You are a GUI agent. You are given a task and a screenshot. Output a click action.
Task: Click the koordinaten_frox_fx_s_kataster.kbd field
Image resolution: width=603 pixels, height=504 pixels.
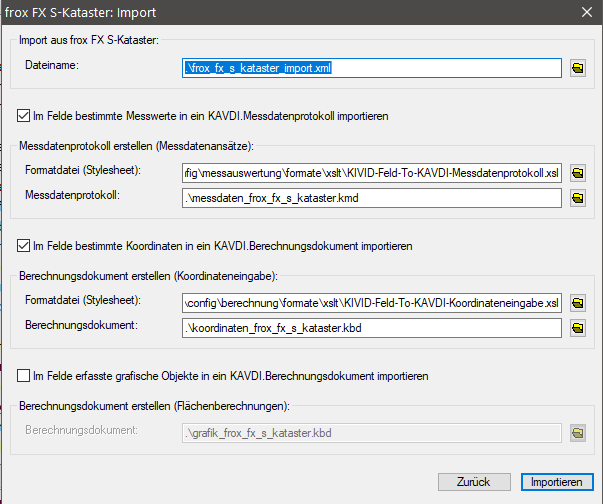click(372, 326)
